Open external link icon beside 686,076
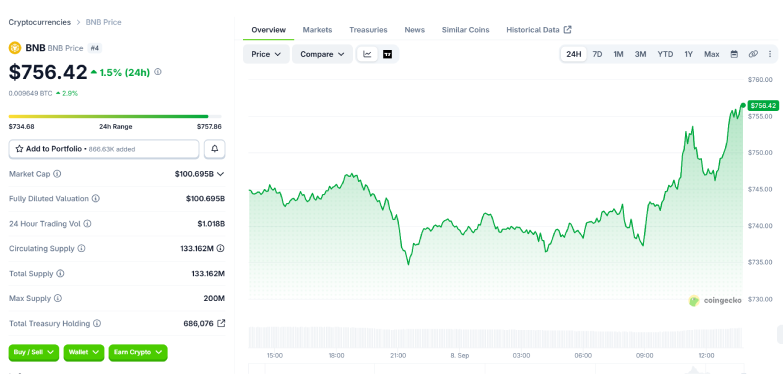This screenshot has height=388, width=783. click(221, 323)
